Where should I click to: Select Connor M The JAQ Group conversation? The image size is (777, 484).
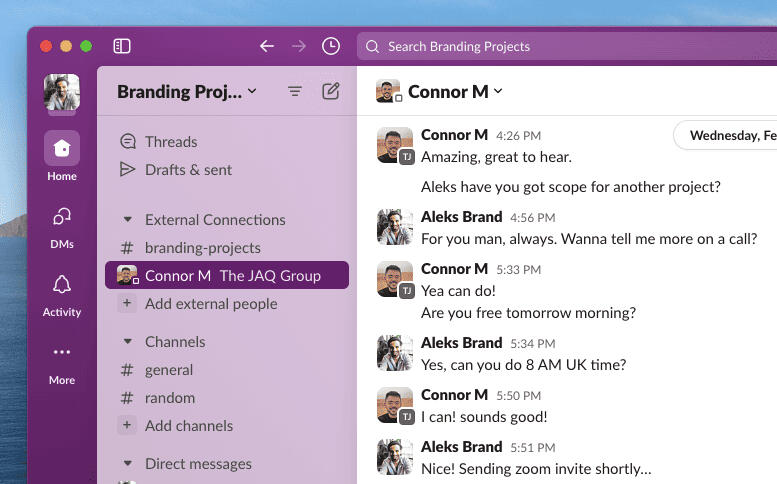click(x=227, y=275)
